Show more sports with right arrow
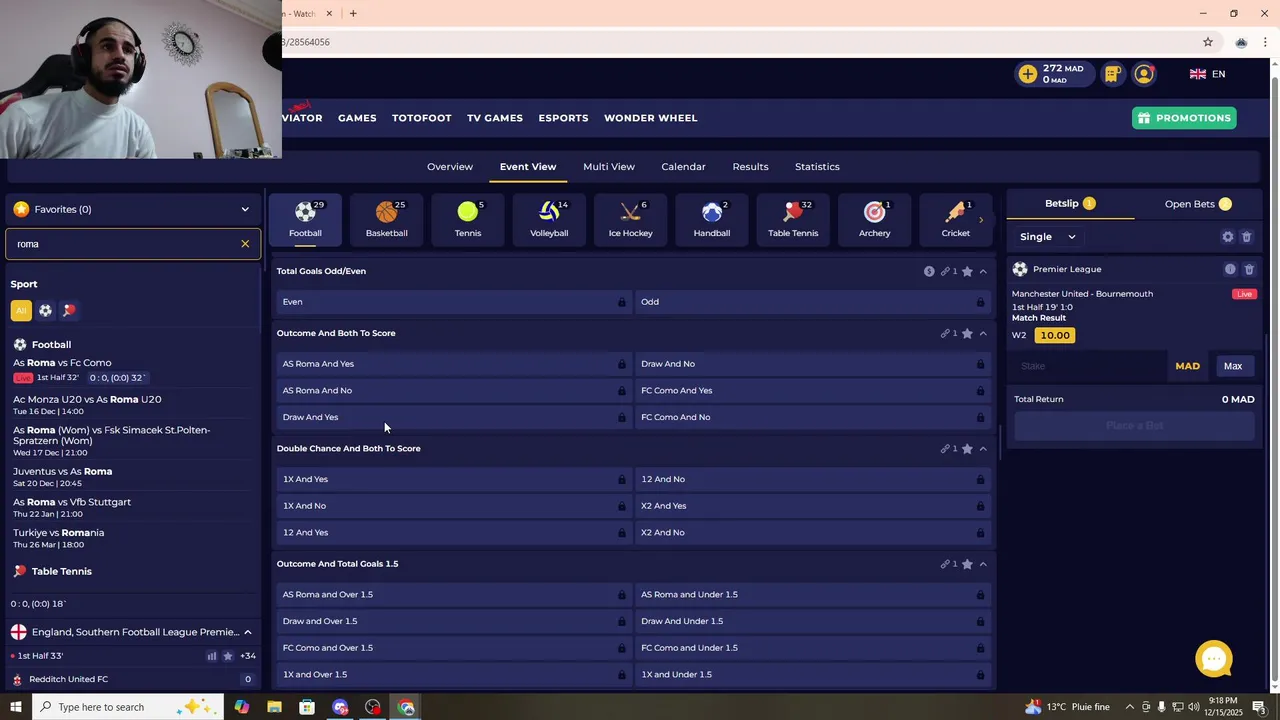This screenshot has width=1280, height=720. [981, 220]
